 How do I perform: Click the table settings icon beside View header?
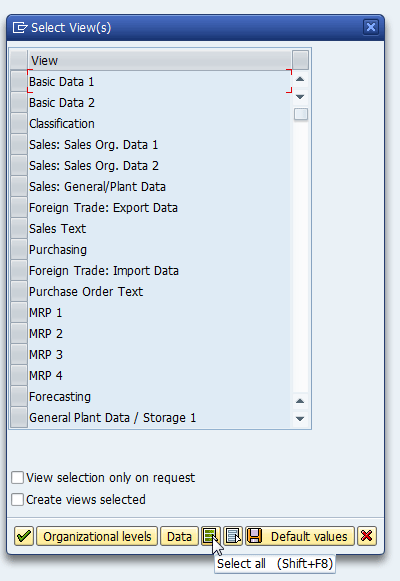300,60
